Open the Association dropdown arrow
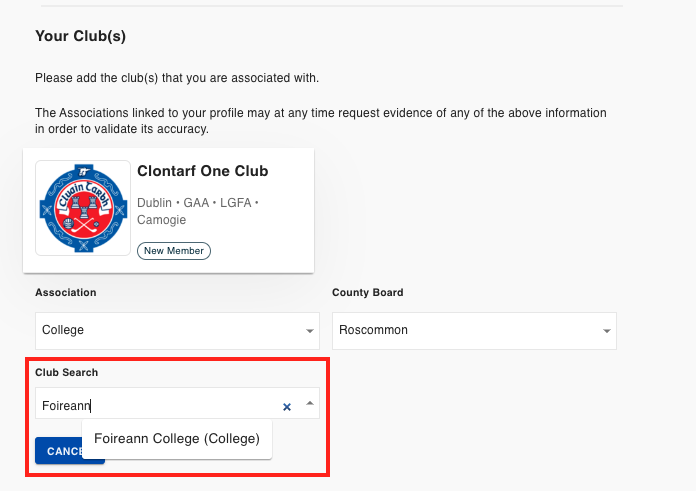Viewport: 696px width, 491px height. tap(310, 331)
